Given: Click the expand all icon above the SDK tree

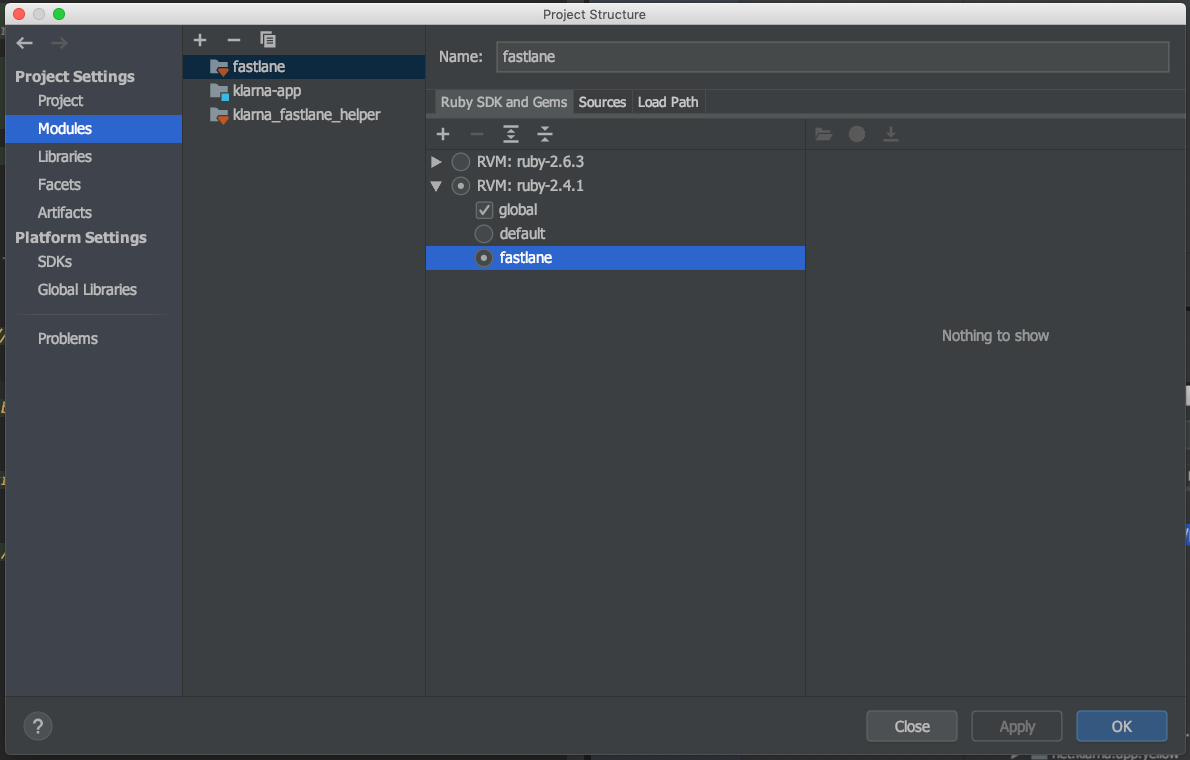Looking at the screenshot, I should (x=511, y=134).
